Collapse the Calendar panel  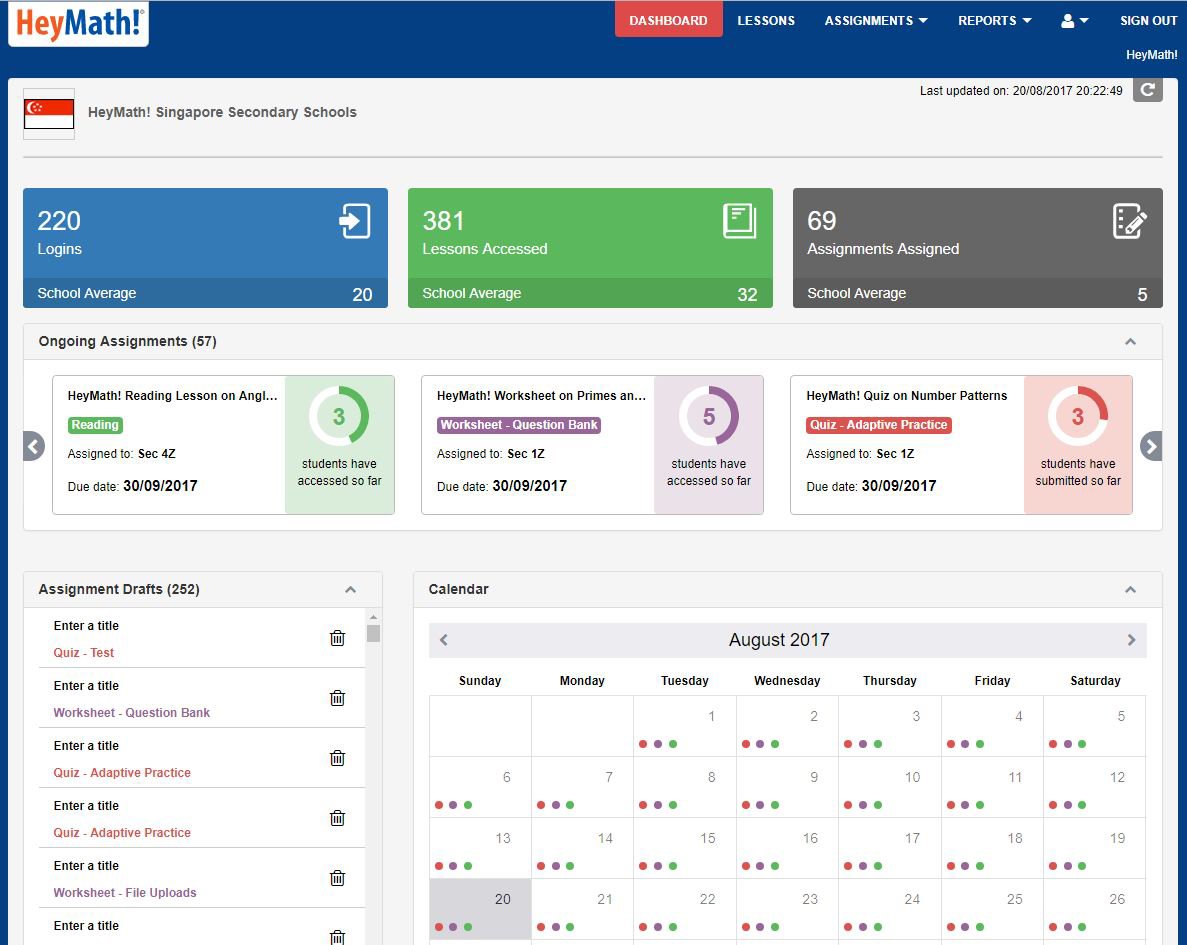point(1130,589)
